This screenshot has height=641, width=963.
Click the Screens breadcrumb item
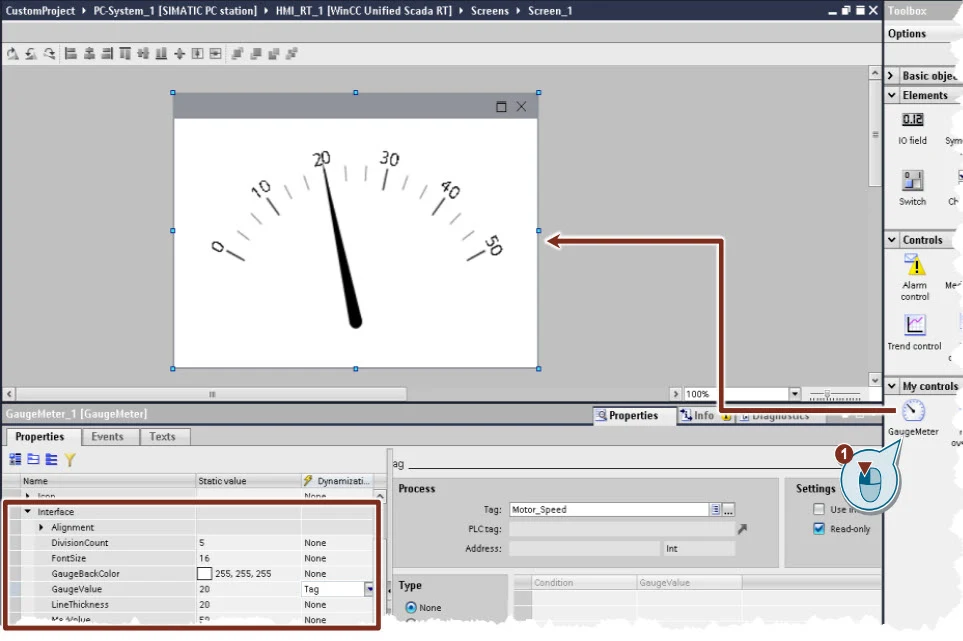[489, 10]
